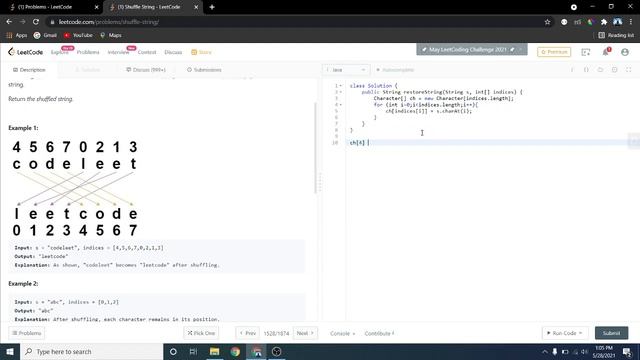
Task: Open the editor settings gear icon
Action: pyautogui.click(x=614, y=70)
